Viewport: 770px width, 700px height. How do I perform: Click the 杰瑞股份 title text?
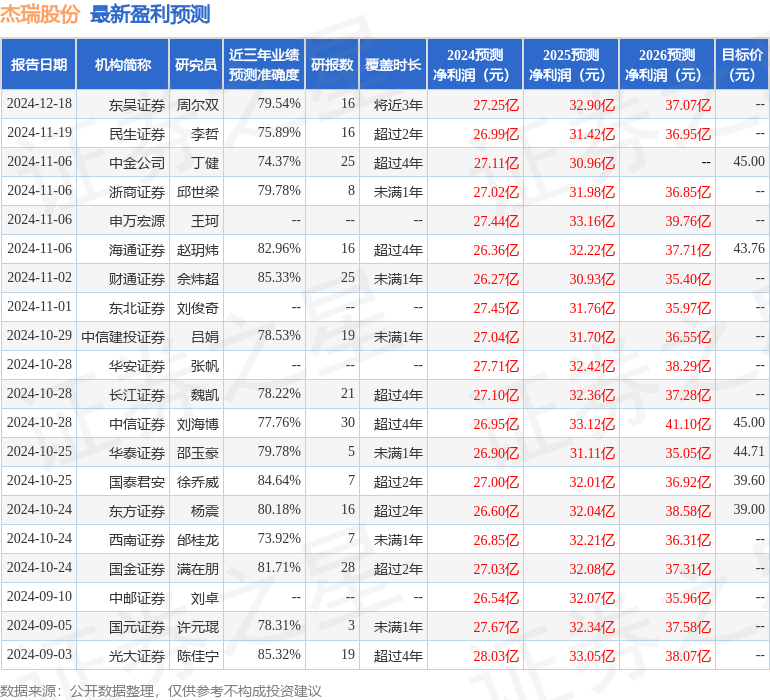[x=40, y=14]
